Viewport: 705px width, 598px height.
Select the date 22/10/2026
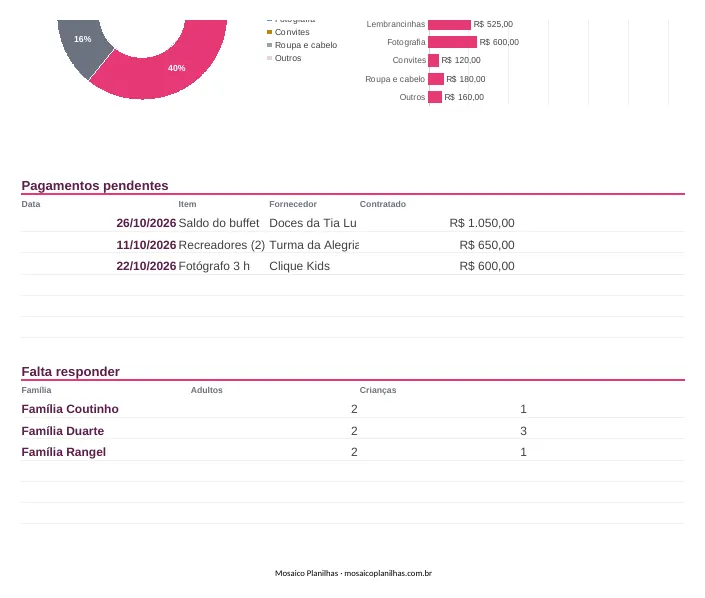(146, 266)
